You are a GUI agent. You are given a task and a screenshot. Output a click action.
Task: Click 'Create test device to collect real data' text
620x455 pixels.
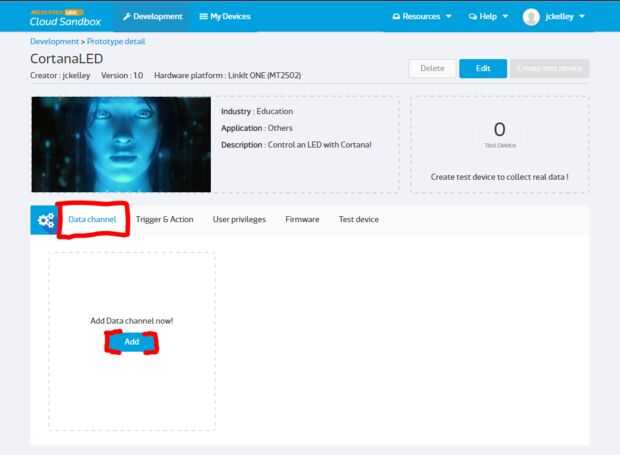pos(499,177)
